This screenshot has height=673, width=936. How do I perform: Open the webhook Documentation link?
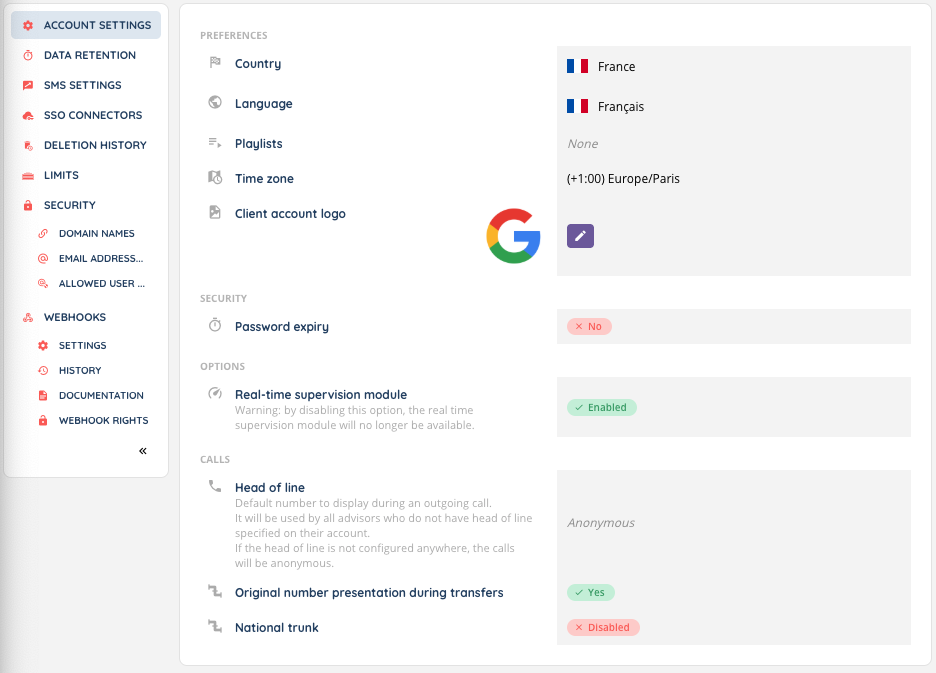(101, 395)
